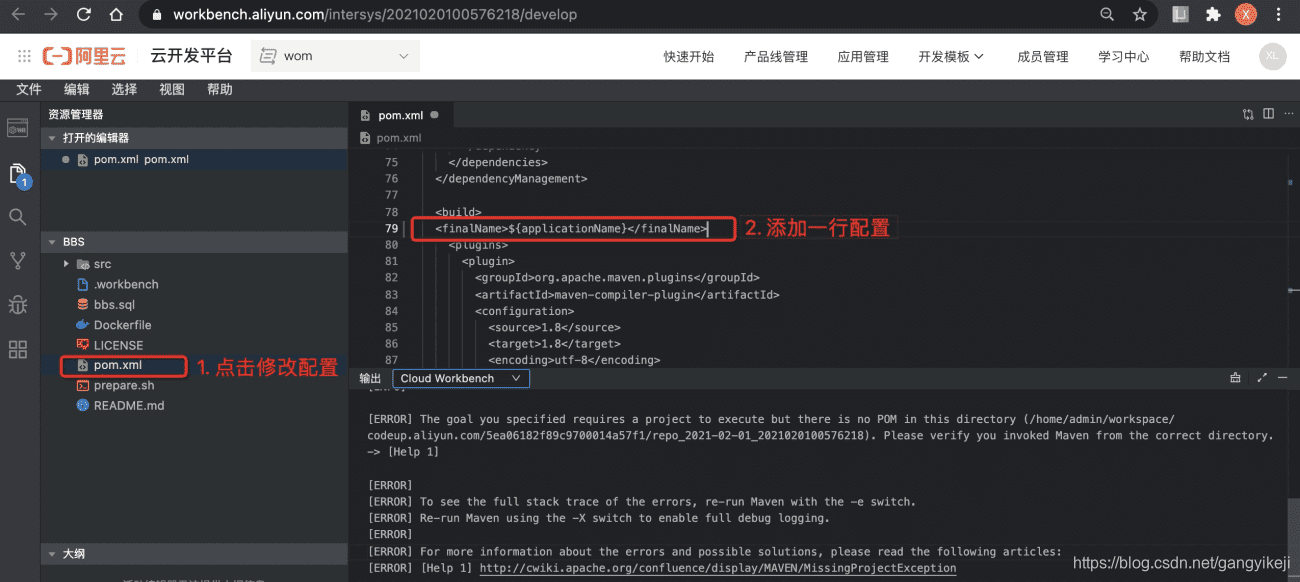Click the browser back arrow
Viewport: 1300px width, 582px height.
[x=18, y=15]
